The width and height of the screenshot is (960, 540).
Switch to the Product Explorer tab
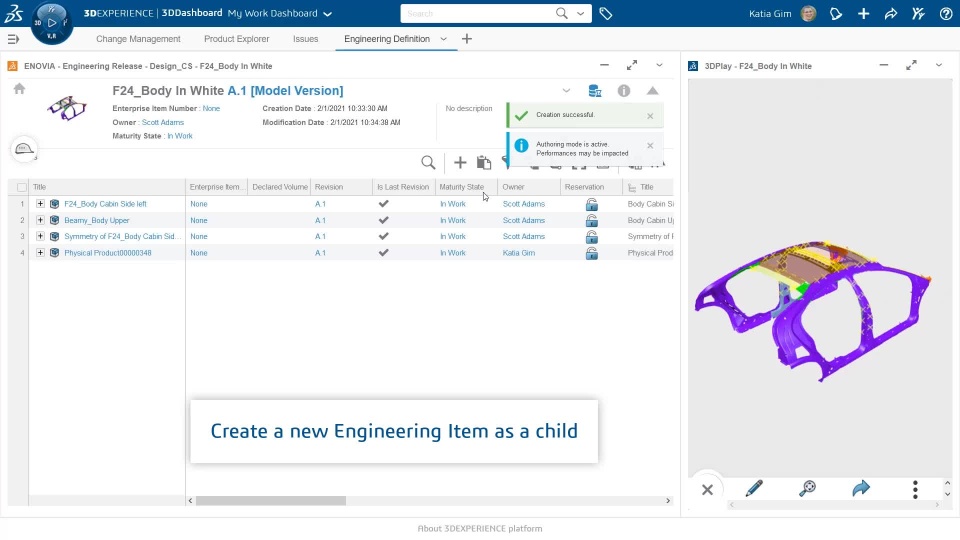tap(236, 39)
